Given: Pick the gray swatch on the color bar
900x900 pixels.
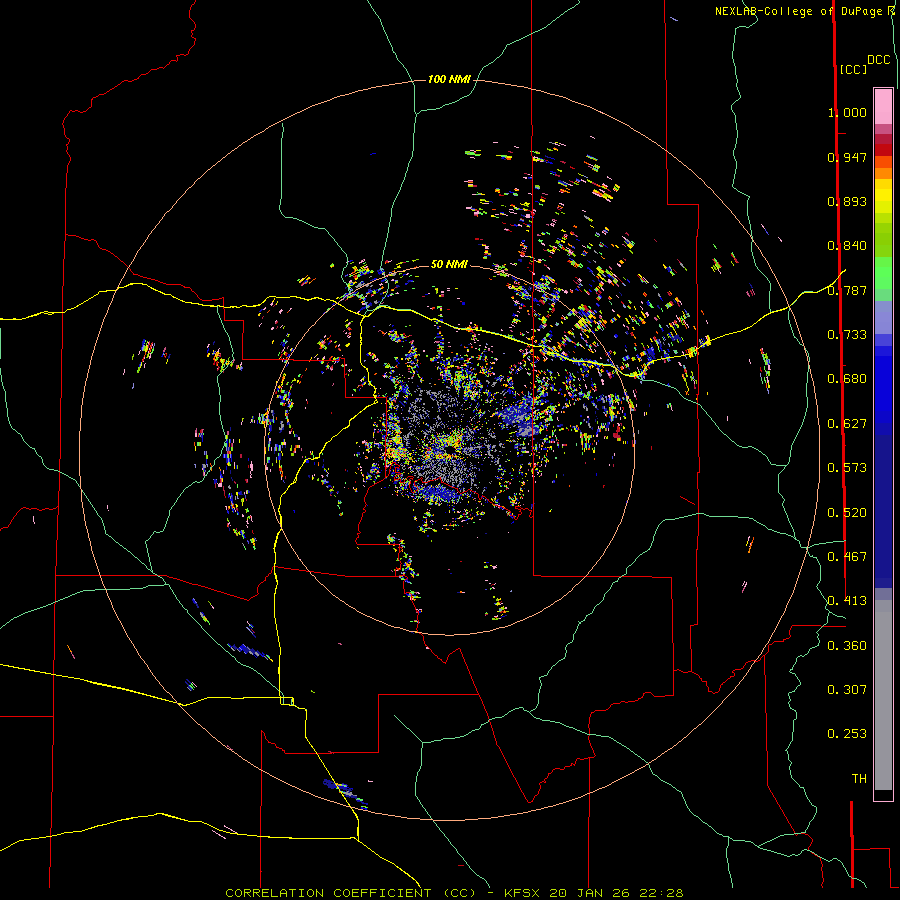Looking at the screenshot, I should coord(883,695).
